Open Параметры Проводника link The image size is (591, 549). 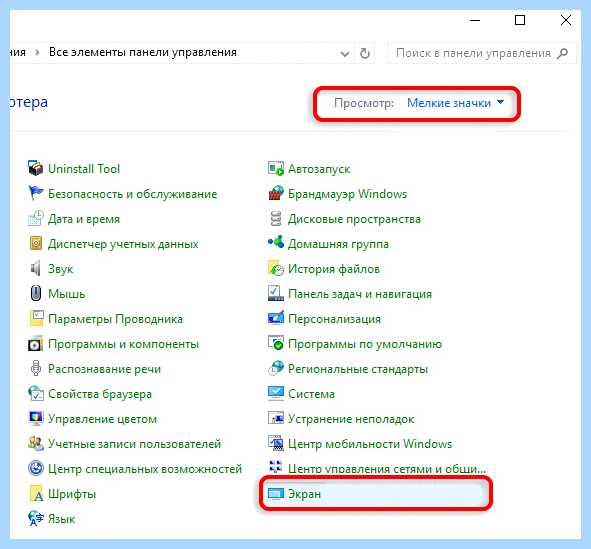pos(115,319)
